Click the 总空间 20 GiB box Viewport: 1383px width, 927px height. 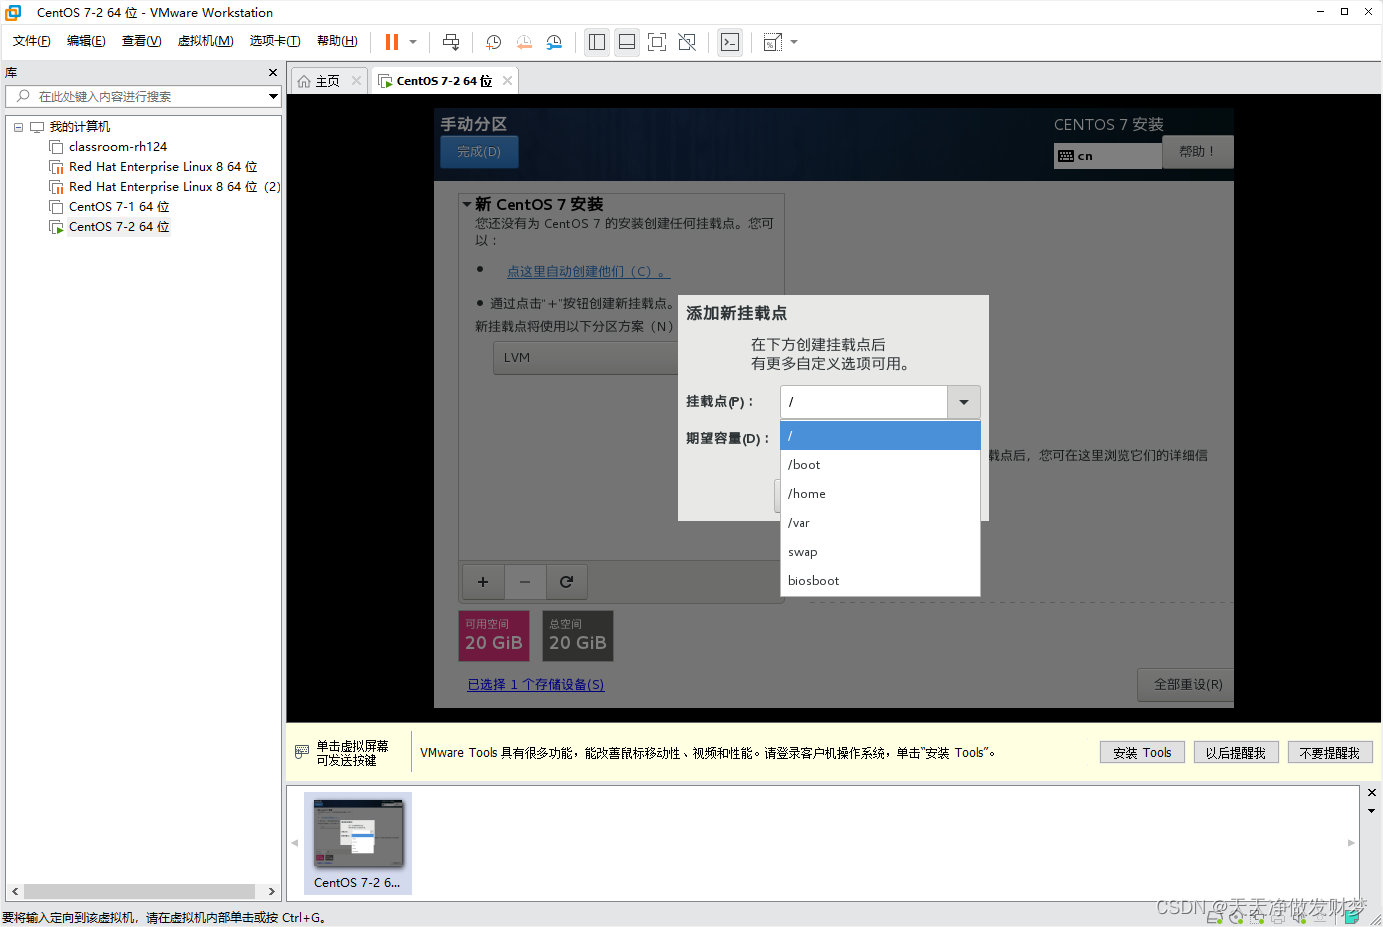(x=577, y=636)
